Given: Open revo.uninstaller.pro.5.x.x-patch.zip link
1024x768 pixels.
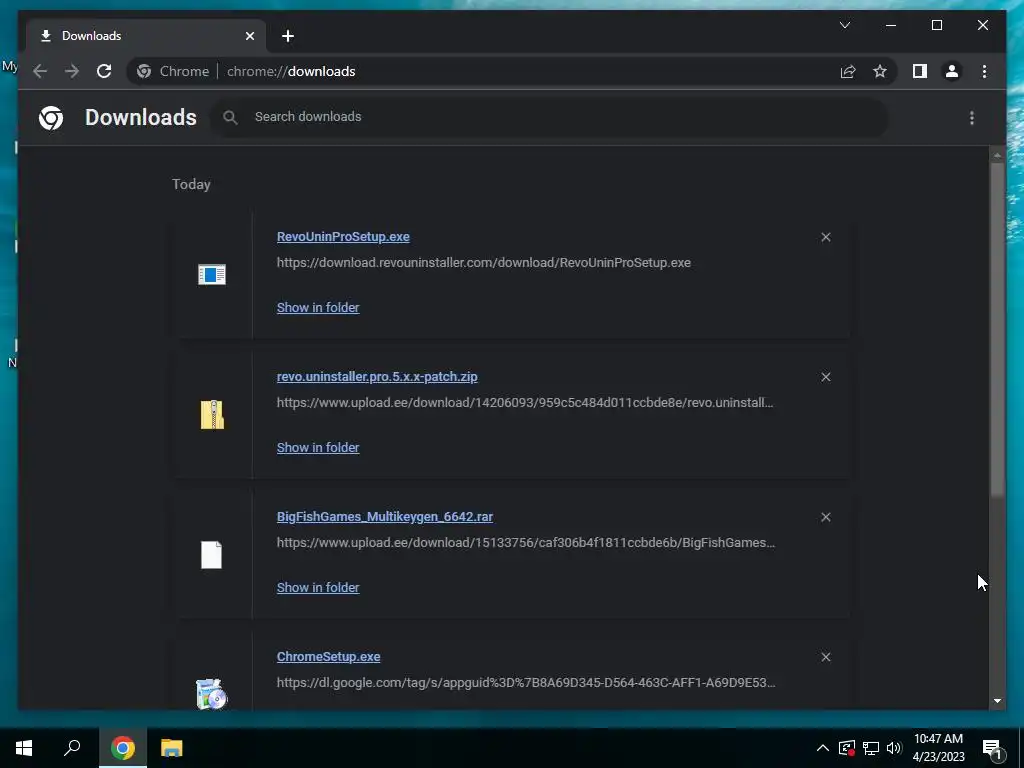Looking at the screenshot, I should click(x=377, y=376).
